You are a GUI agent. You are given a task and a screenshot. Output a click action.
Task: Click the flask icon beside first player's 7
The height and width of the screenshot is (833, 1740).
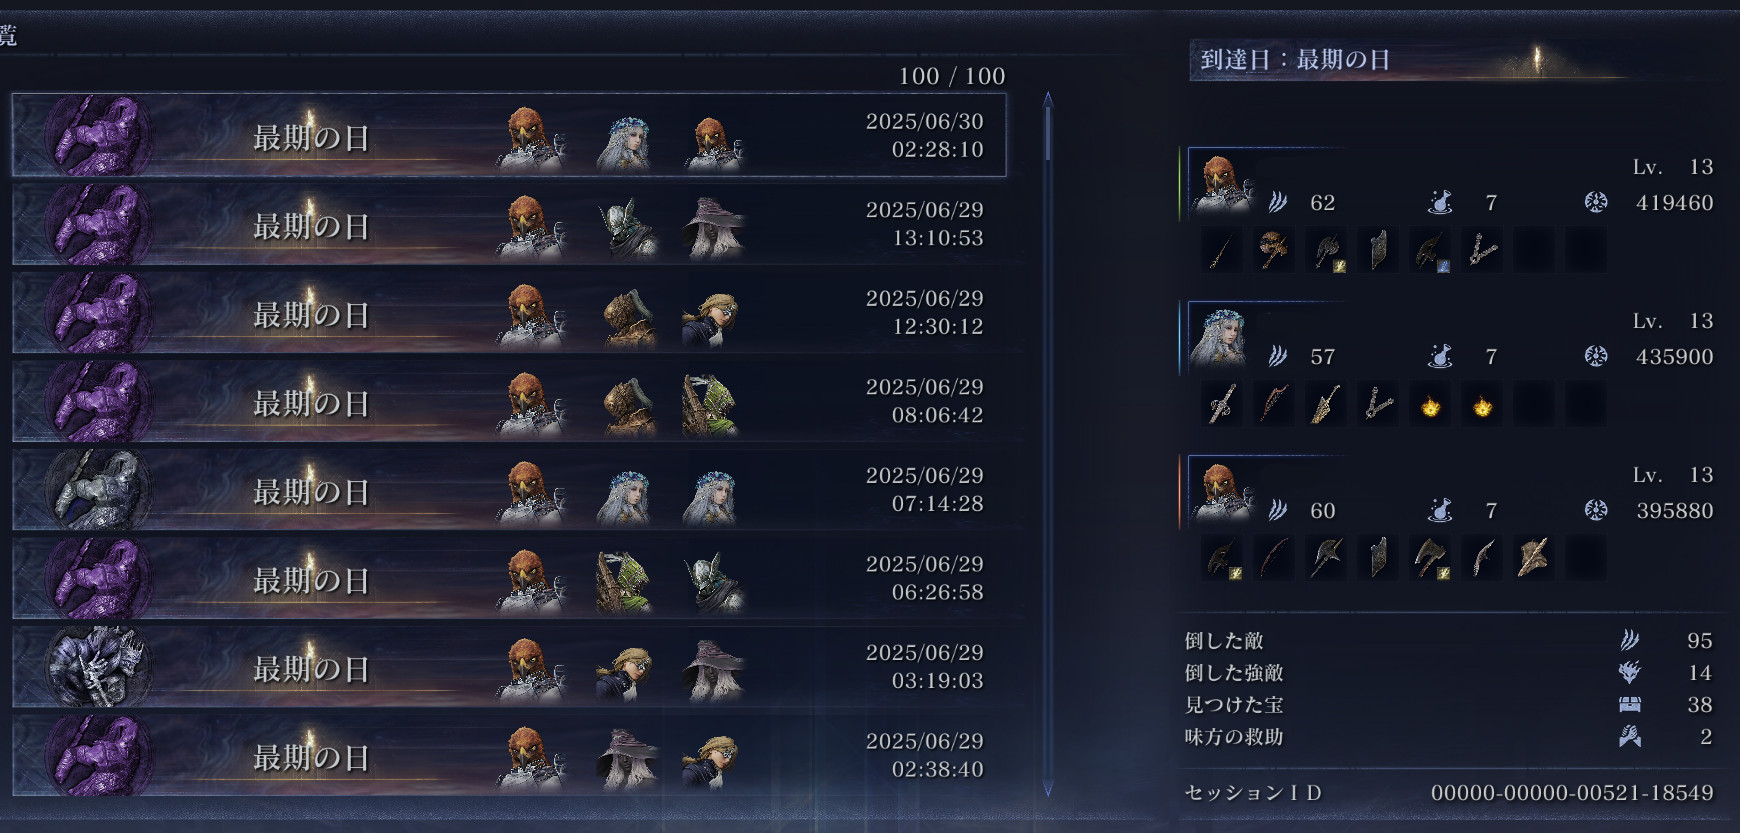[1440, 203]
